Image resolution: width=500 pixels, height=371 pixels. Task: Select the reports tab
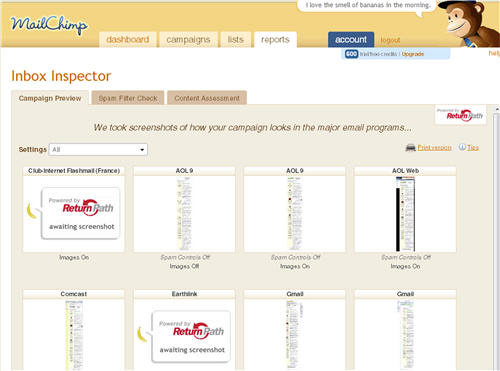tap(275, 39)
